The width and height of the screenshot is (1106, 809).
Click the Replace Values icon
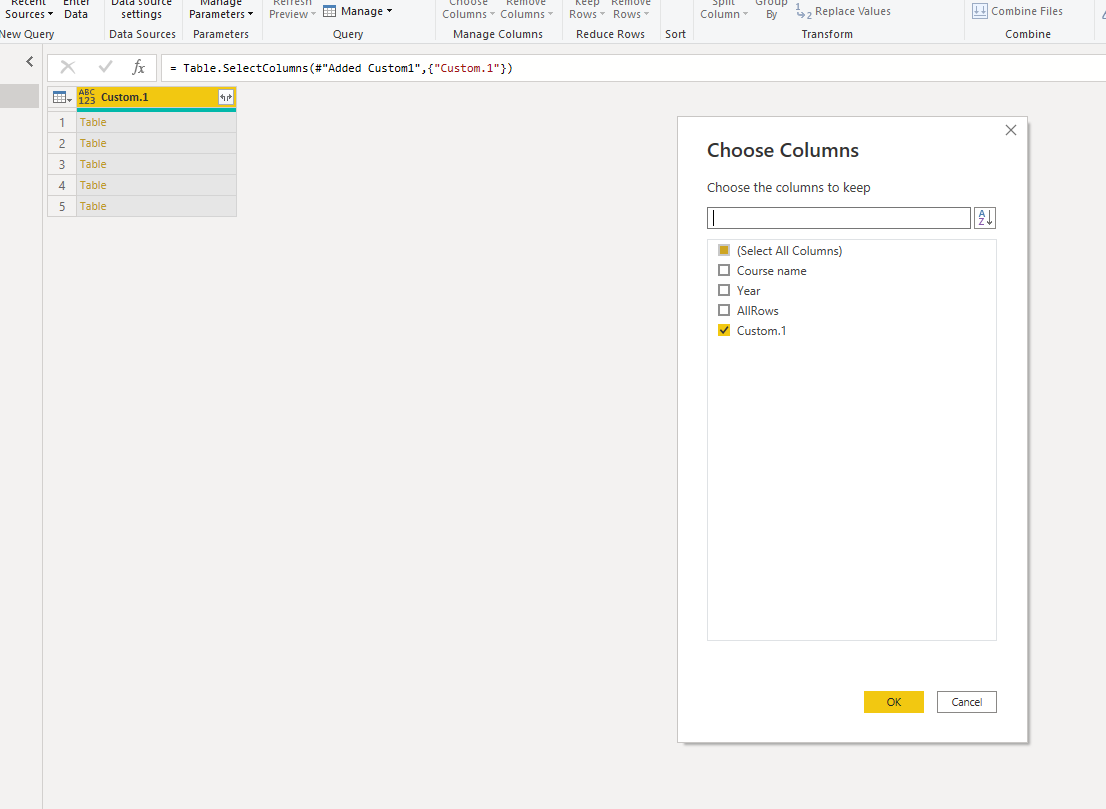point(803,11)
